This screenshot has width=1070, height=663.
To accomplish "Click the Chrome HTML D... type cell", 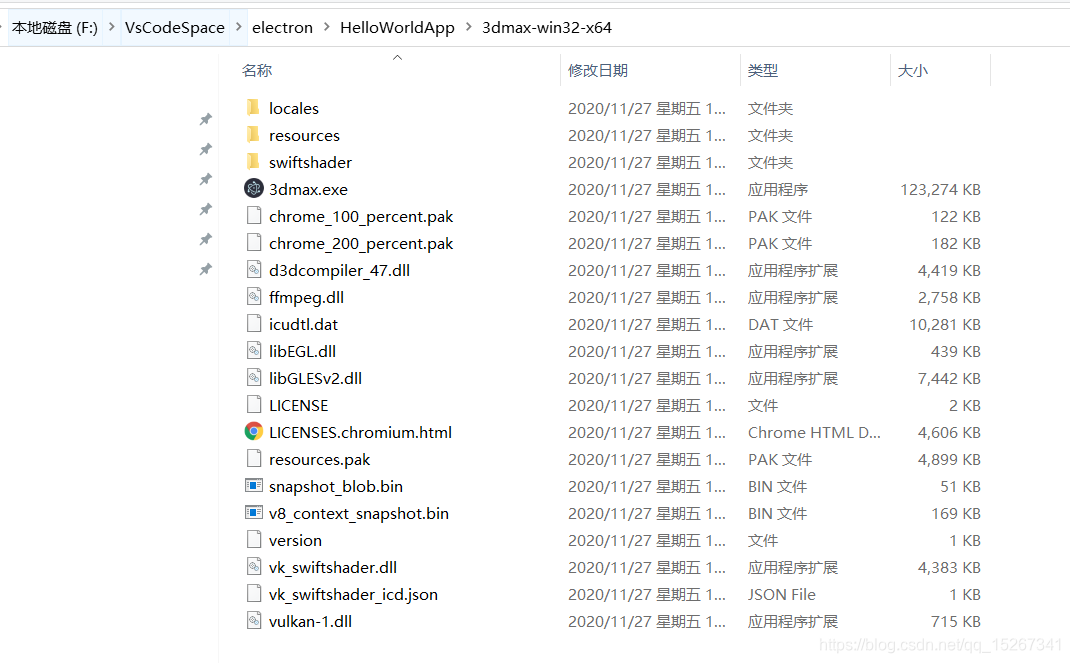I will (814, 432).
